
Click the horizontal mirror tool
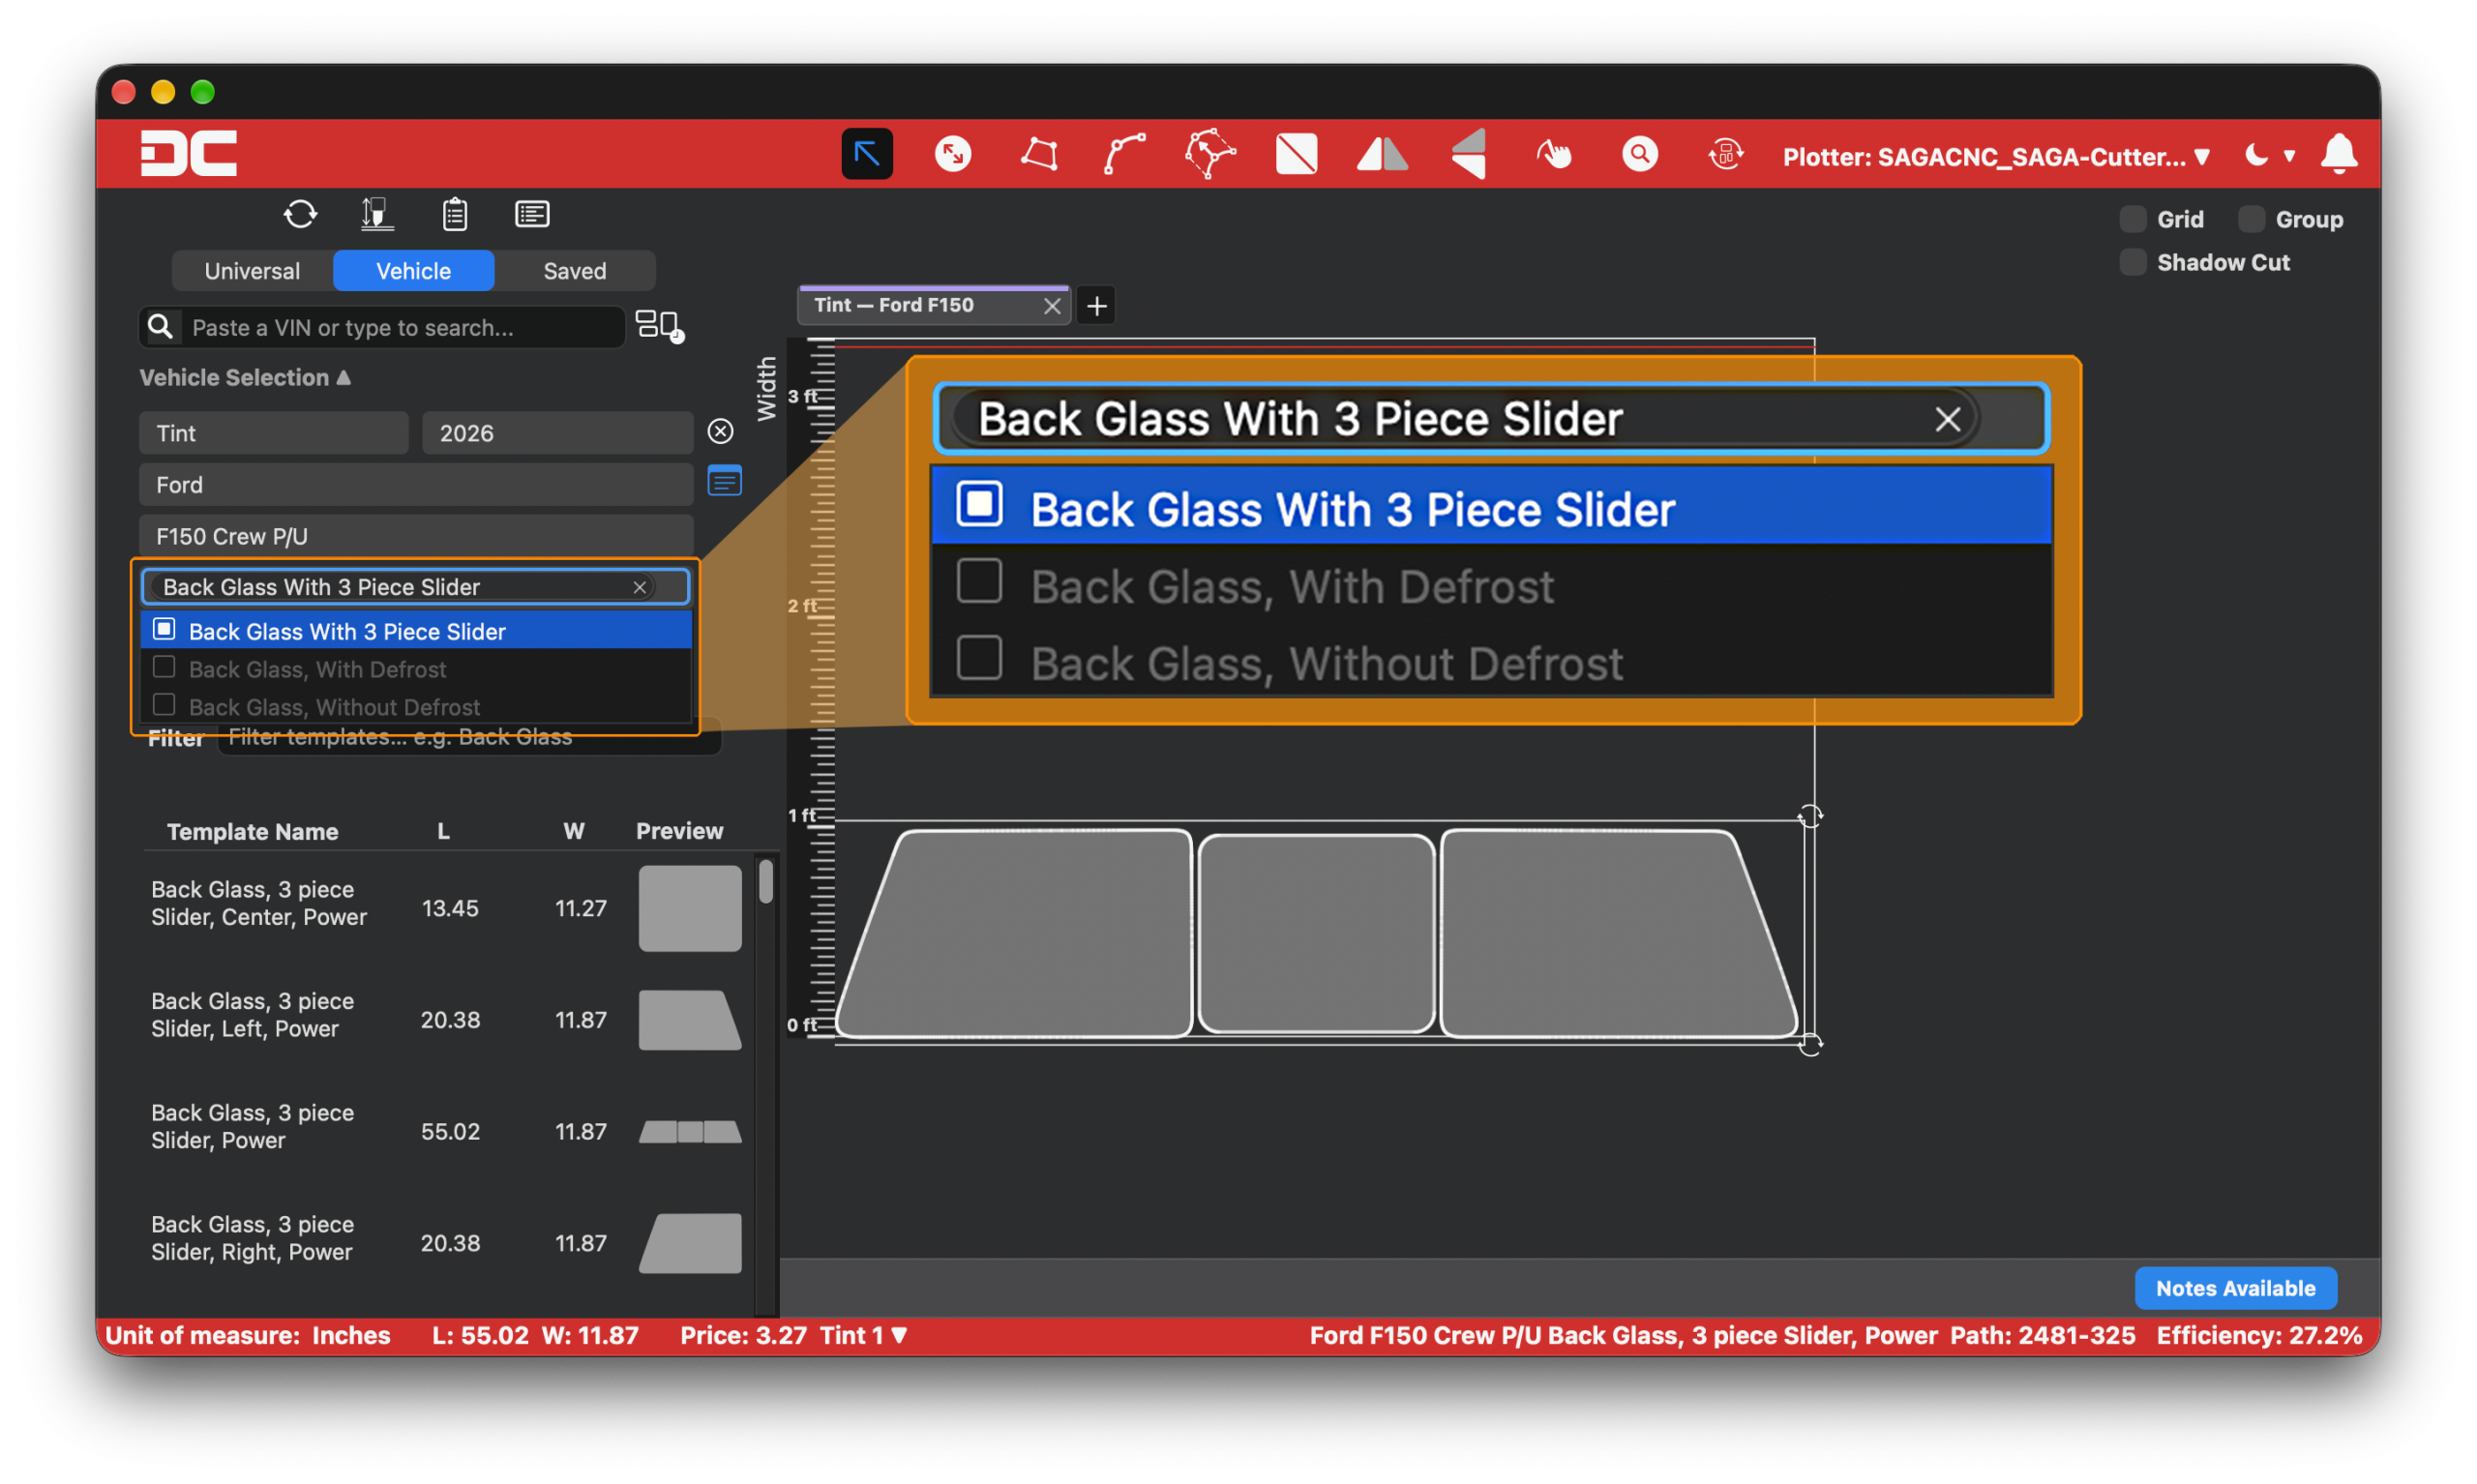1382,154
